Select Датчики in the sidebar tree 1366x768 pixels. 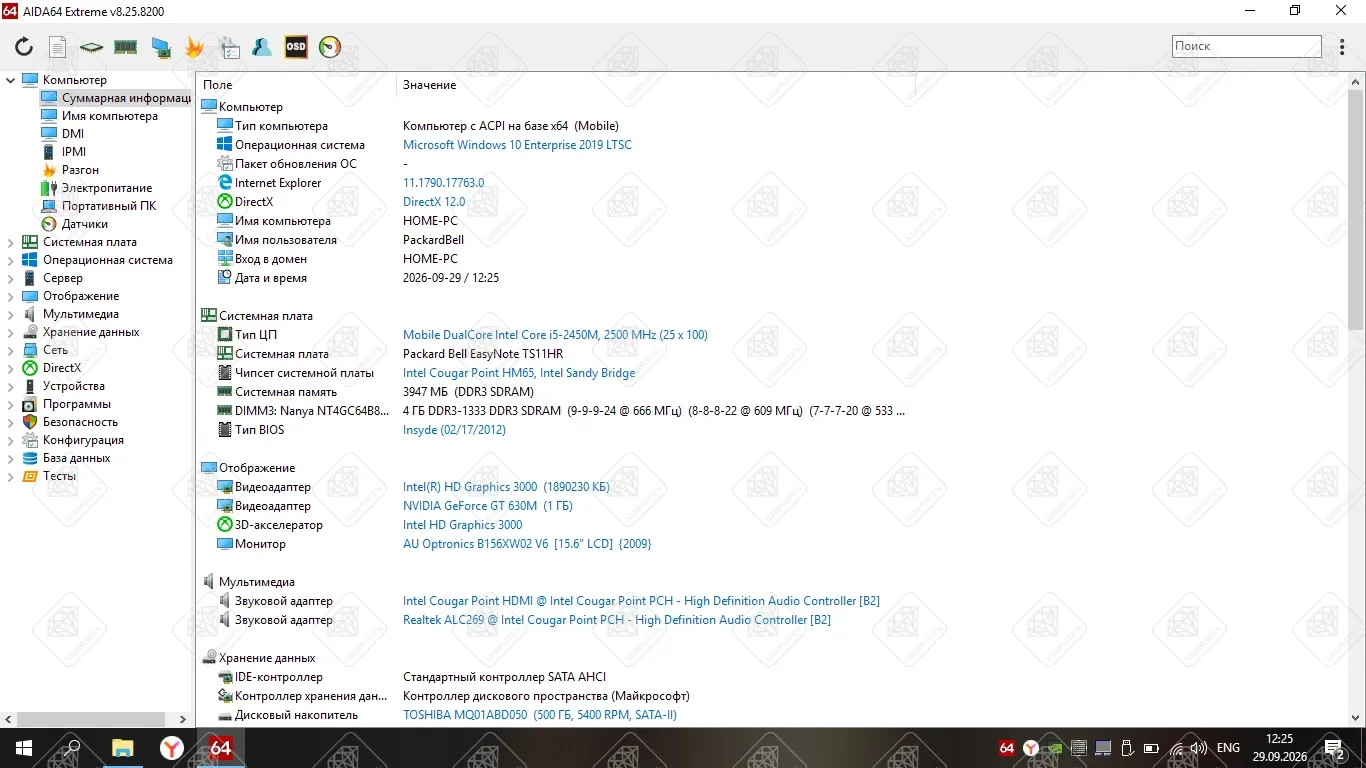[x=84, y=224]
